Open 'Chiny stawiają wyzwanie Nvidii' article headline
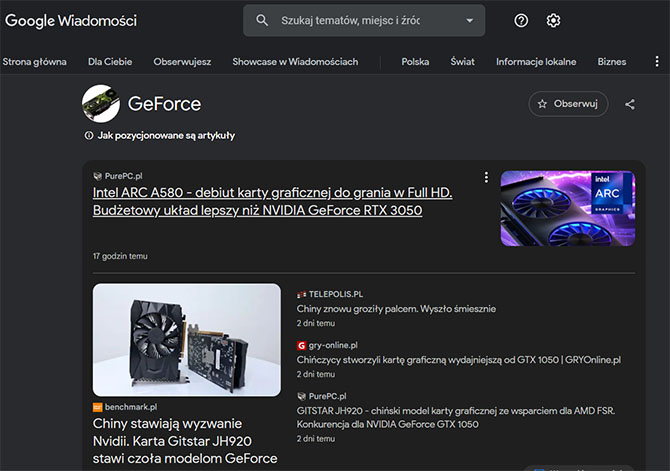This screenshot has height=471, width=670. (x=185, y=441)
